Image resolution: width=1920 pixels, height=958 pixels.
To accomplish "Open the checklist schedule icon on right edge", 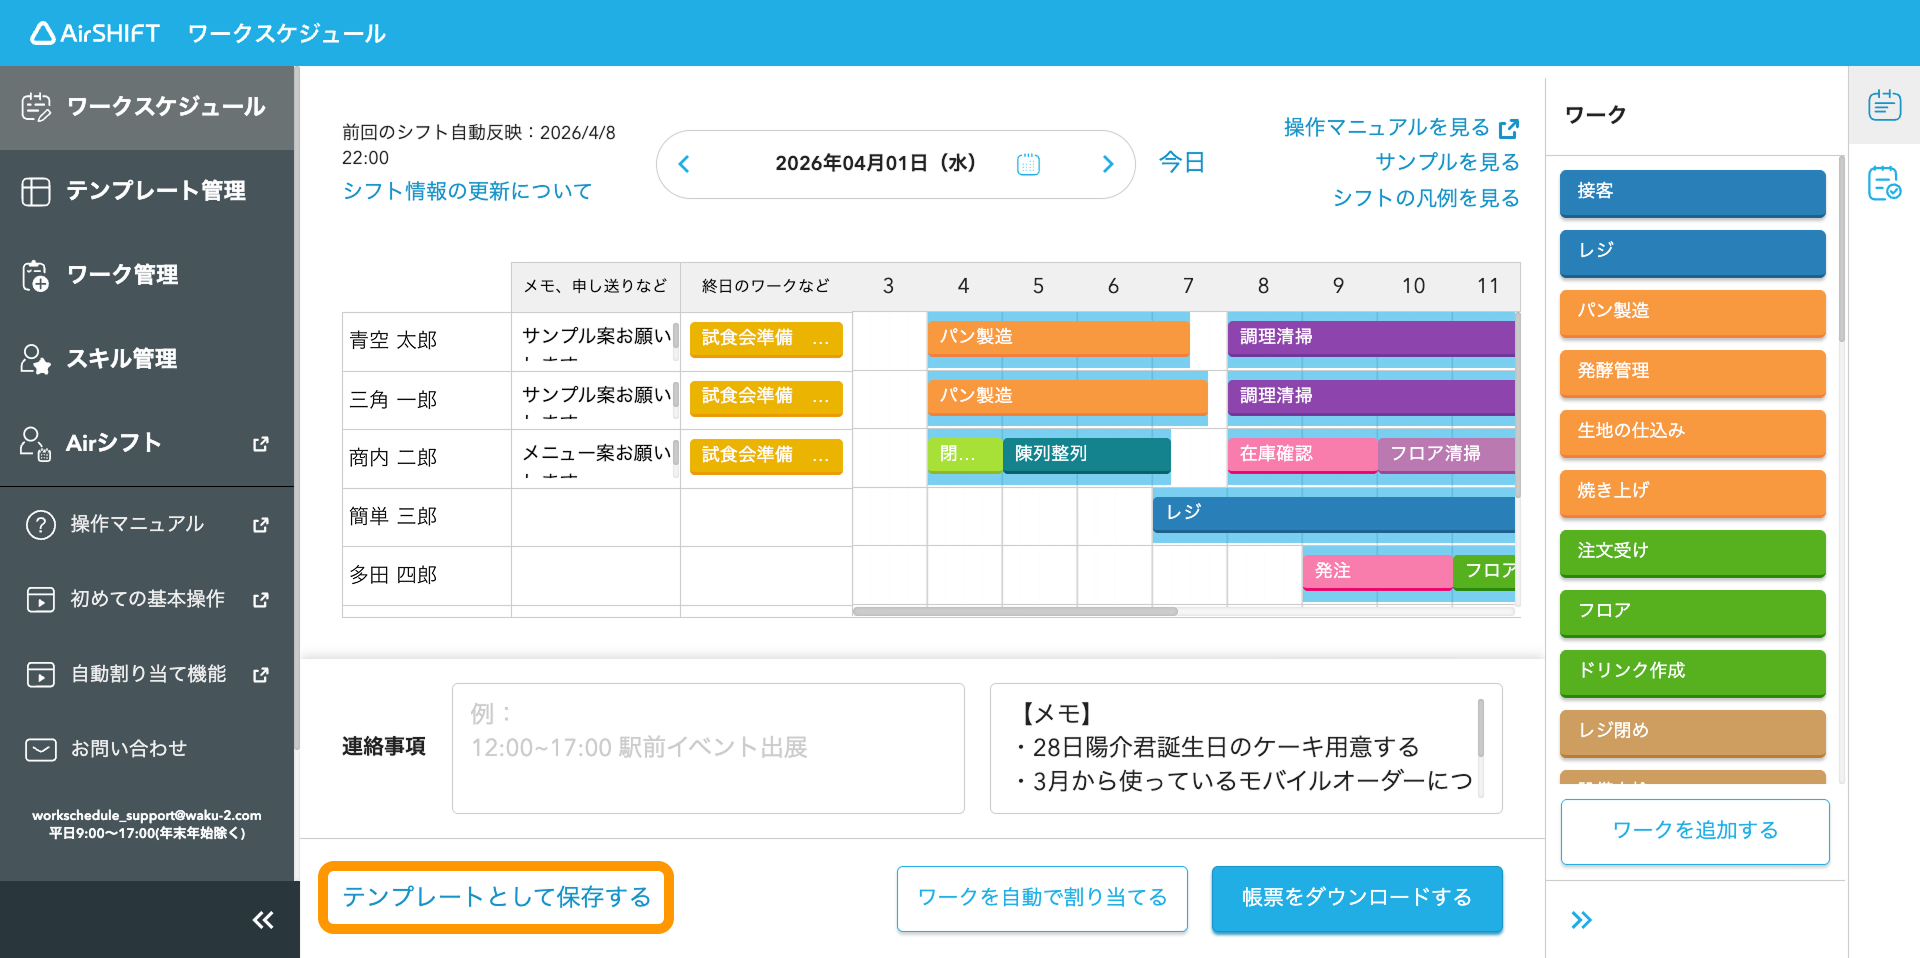I will pos(1885,183).
